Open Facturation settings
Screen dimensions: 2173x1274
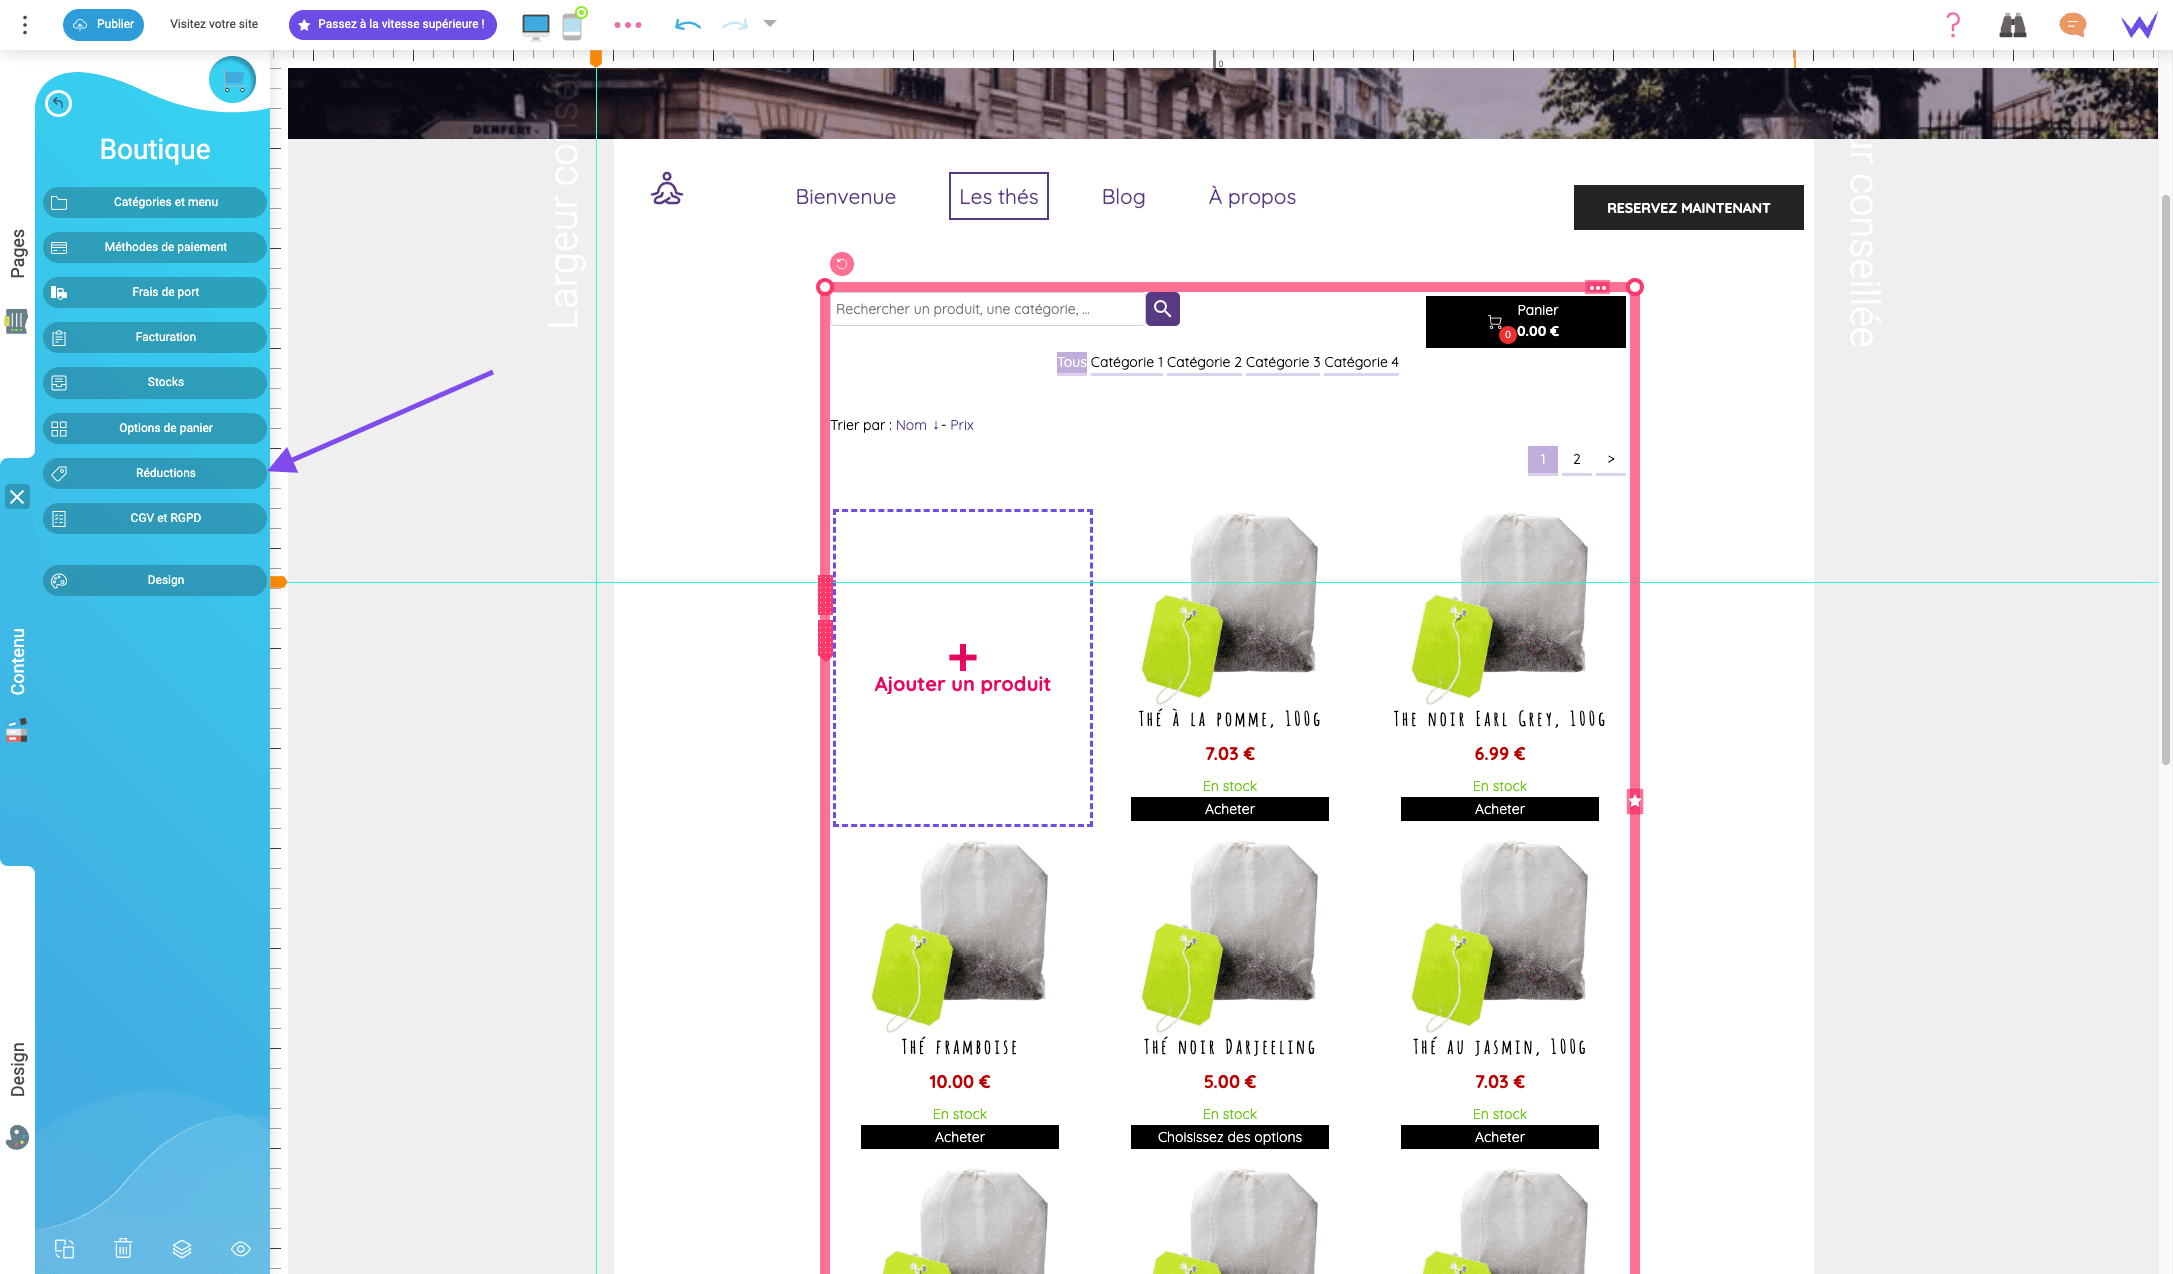pyautogui.click(x=155, y=337)
